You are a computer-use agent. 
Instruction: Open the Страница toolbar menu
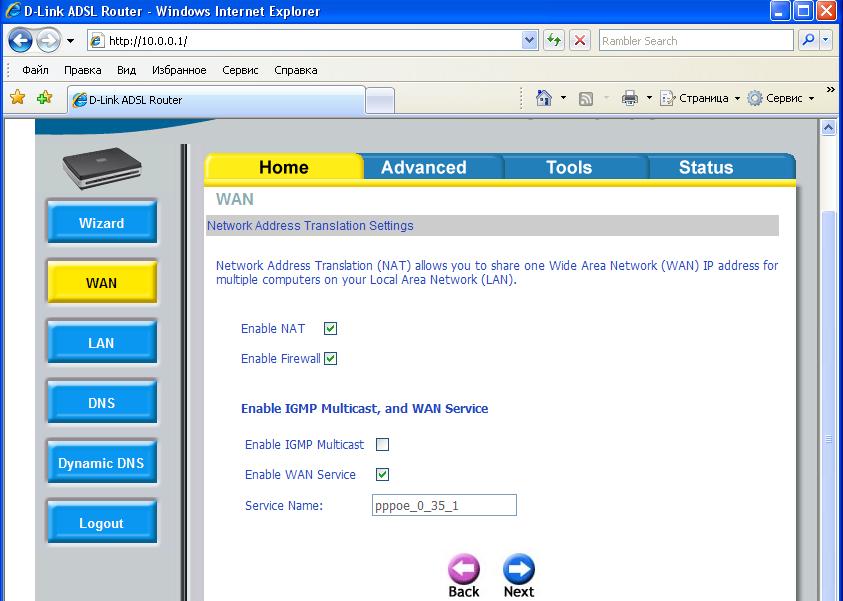click(x=700, y=98)
